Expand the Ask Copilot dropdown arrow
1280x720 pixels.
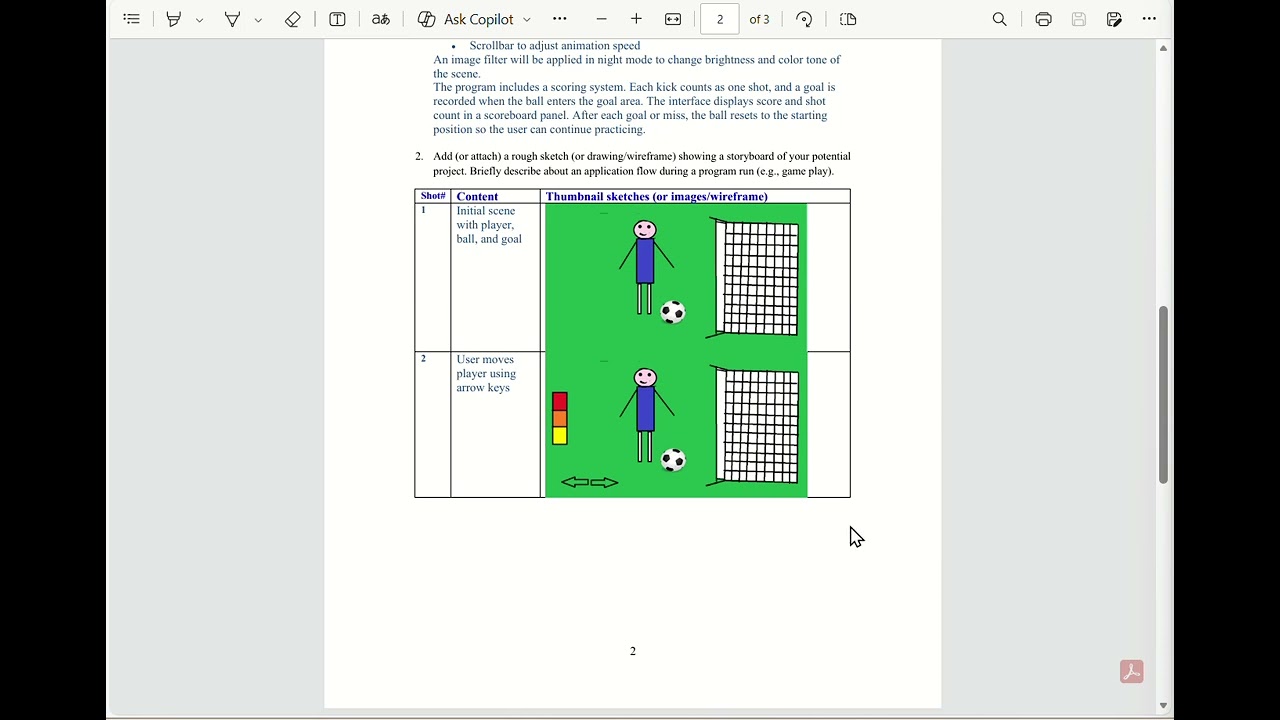527,19
